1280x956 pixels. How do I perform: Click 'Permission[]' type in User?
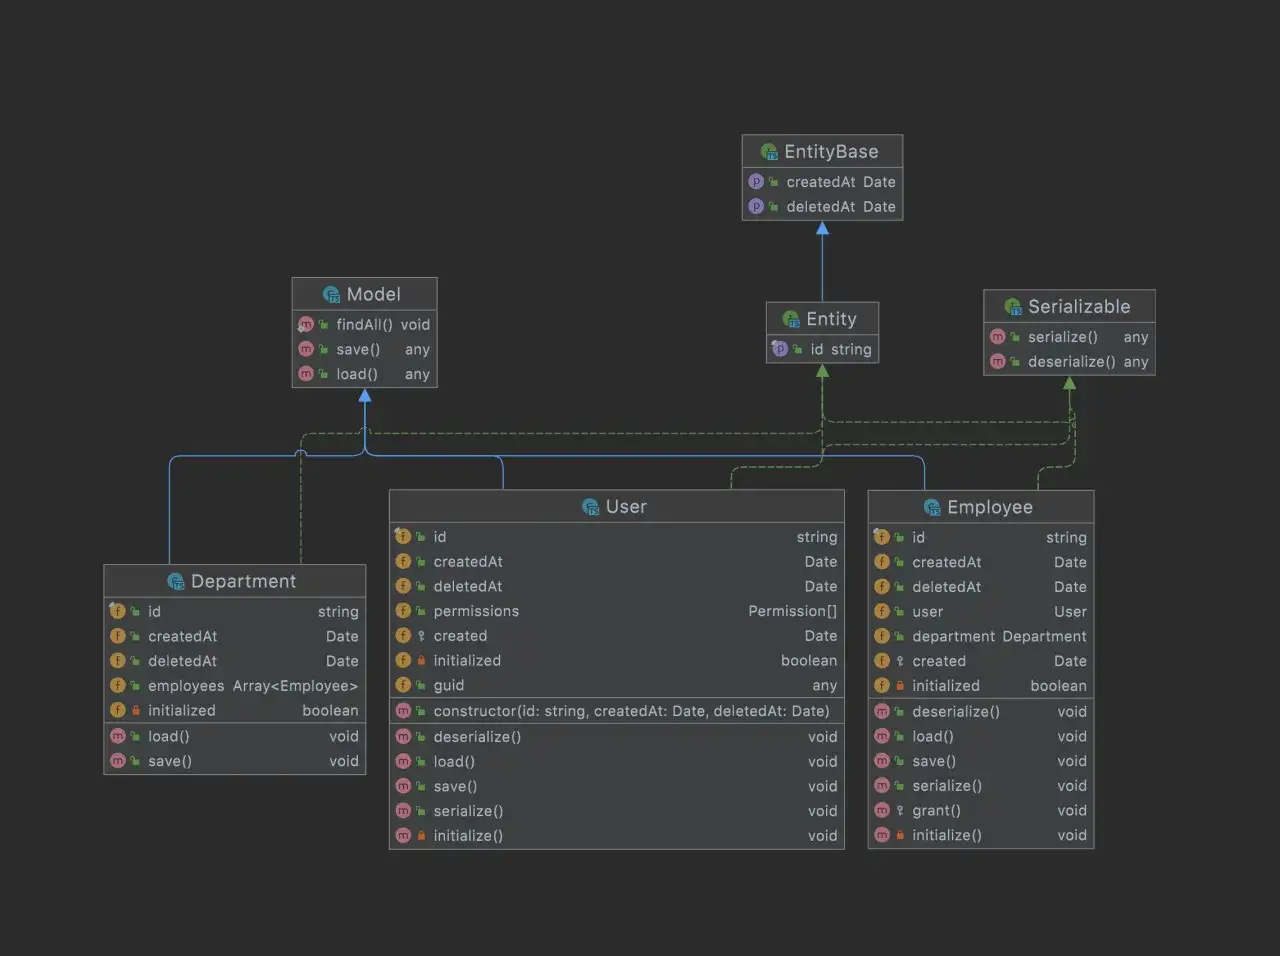[793, 611]
